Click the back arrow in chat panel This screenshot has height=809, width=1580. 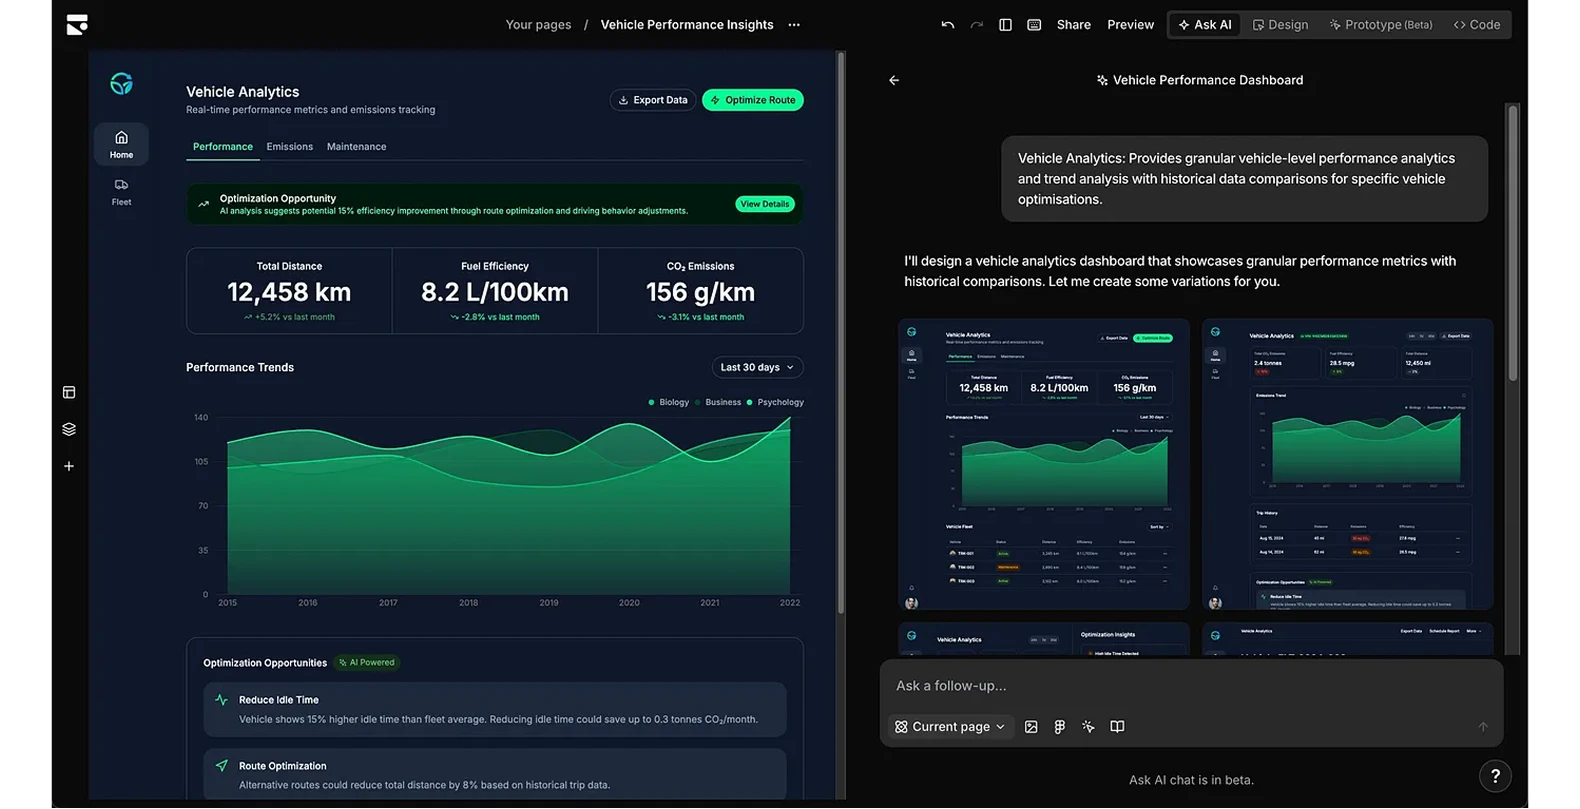894,80
